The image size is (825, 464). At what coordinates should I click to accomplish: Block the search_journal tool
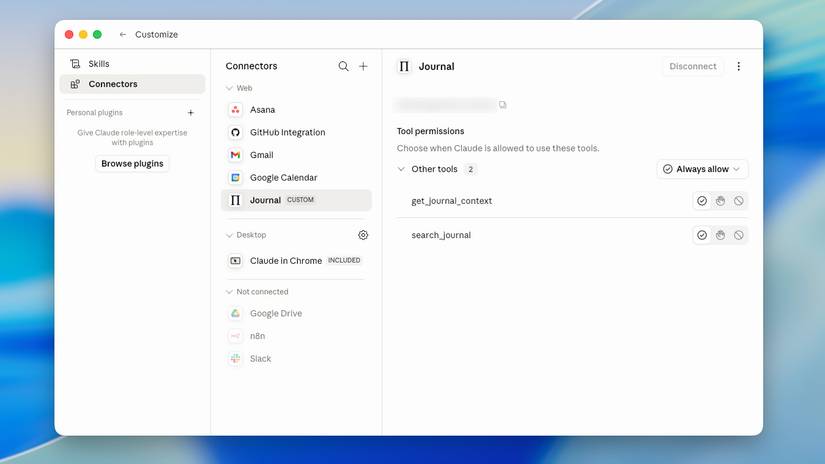739,235
